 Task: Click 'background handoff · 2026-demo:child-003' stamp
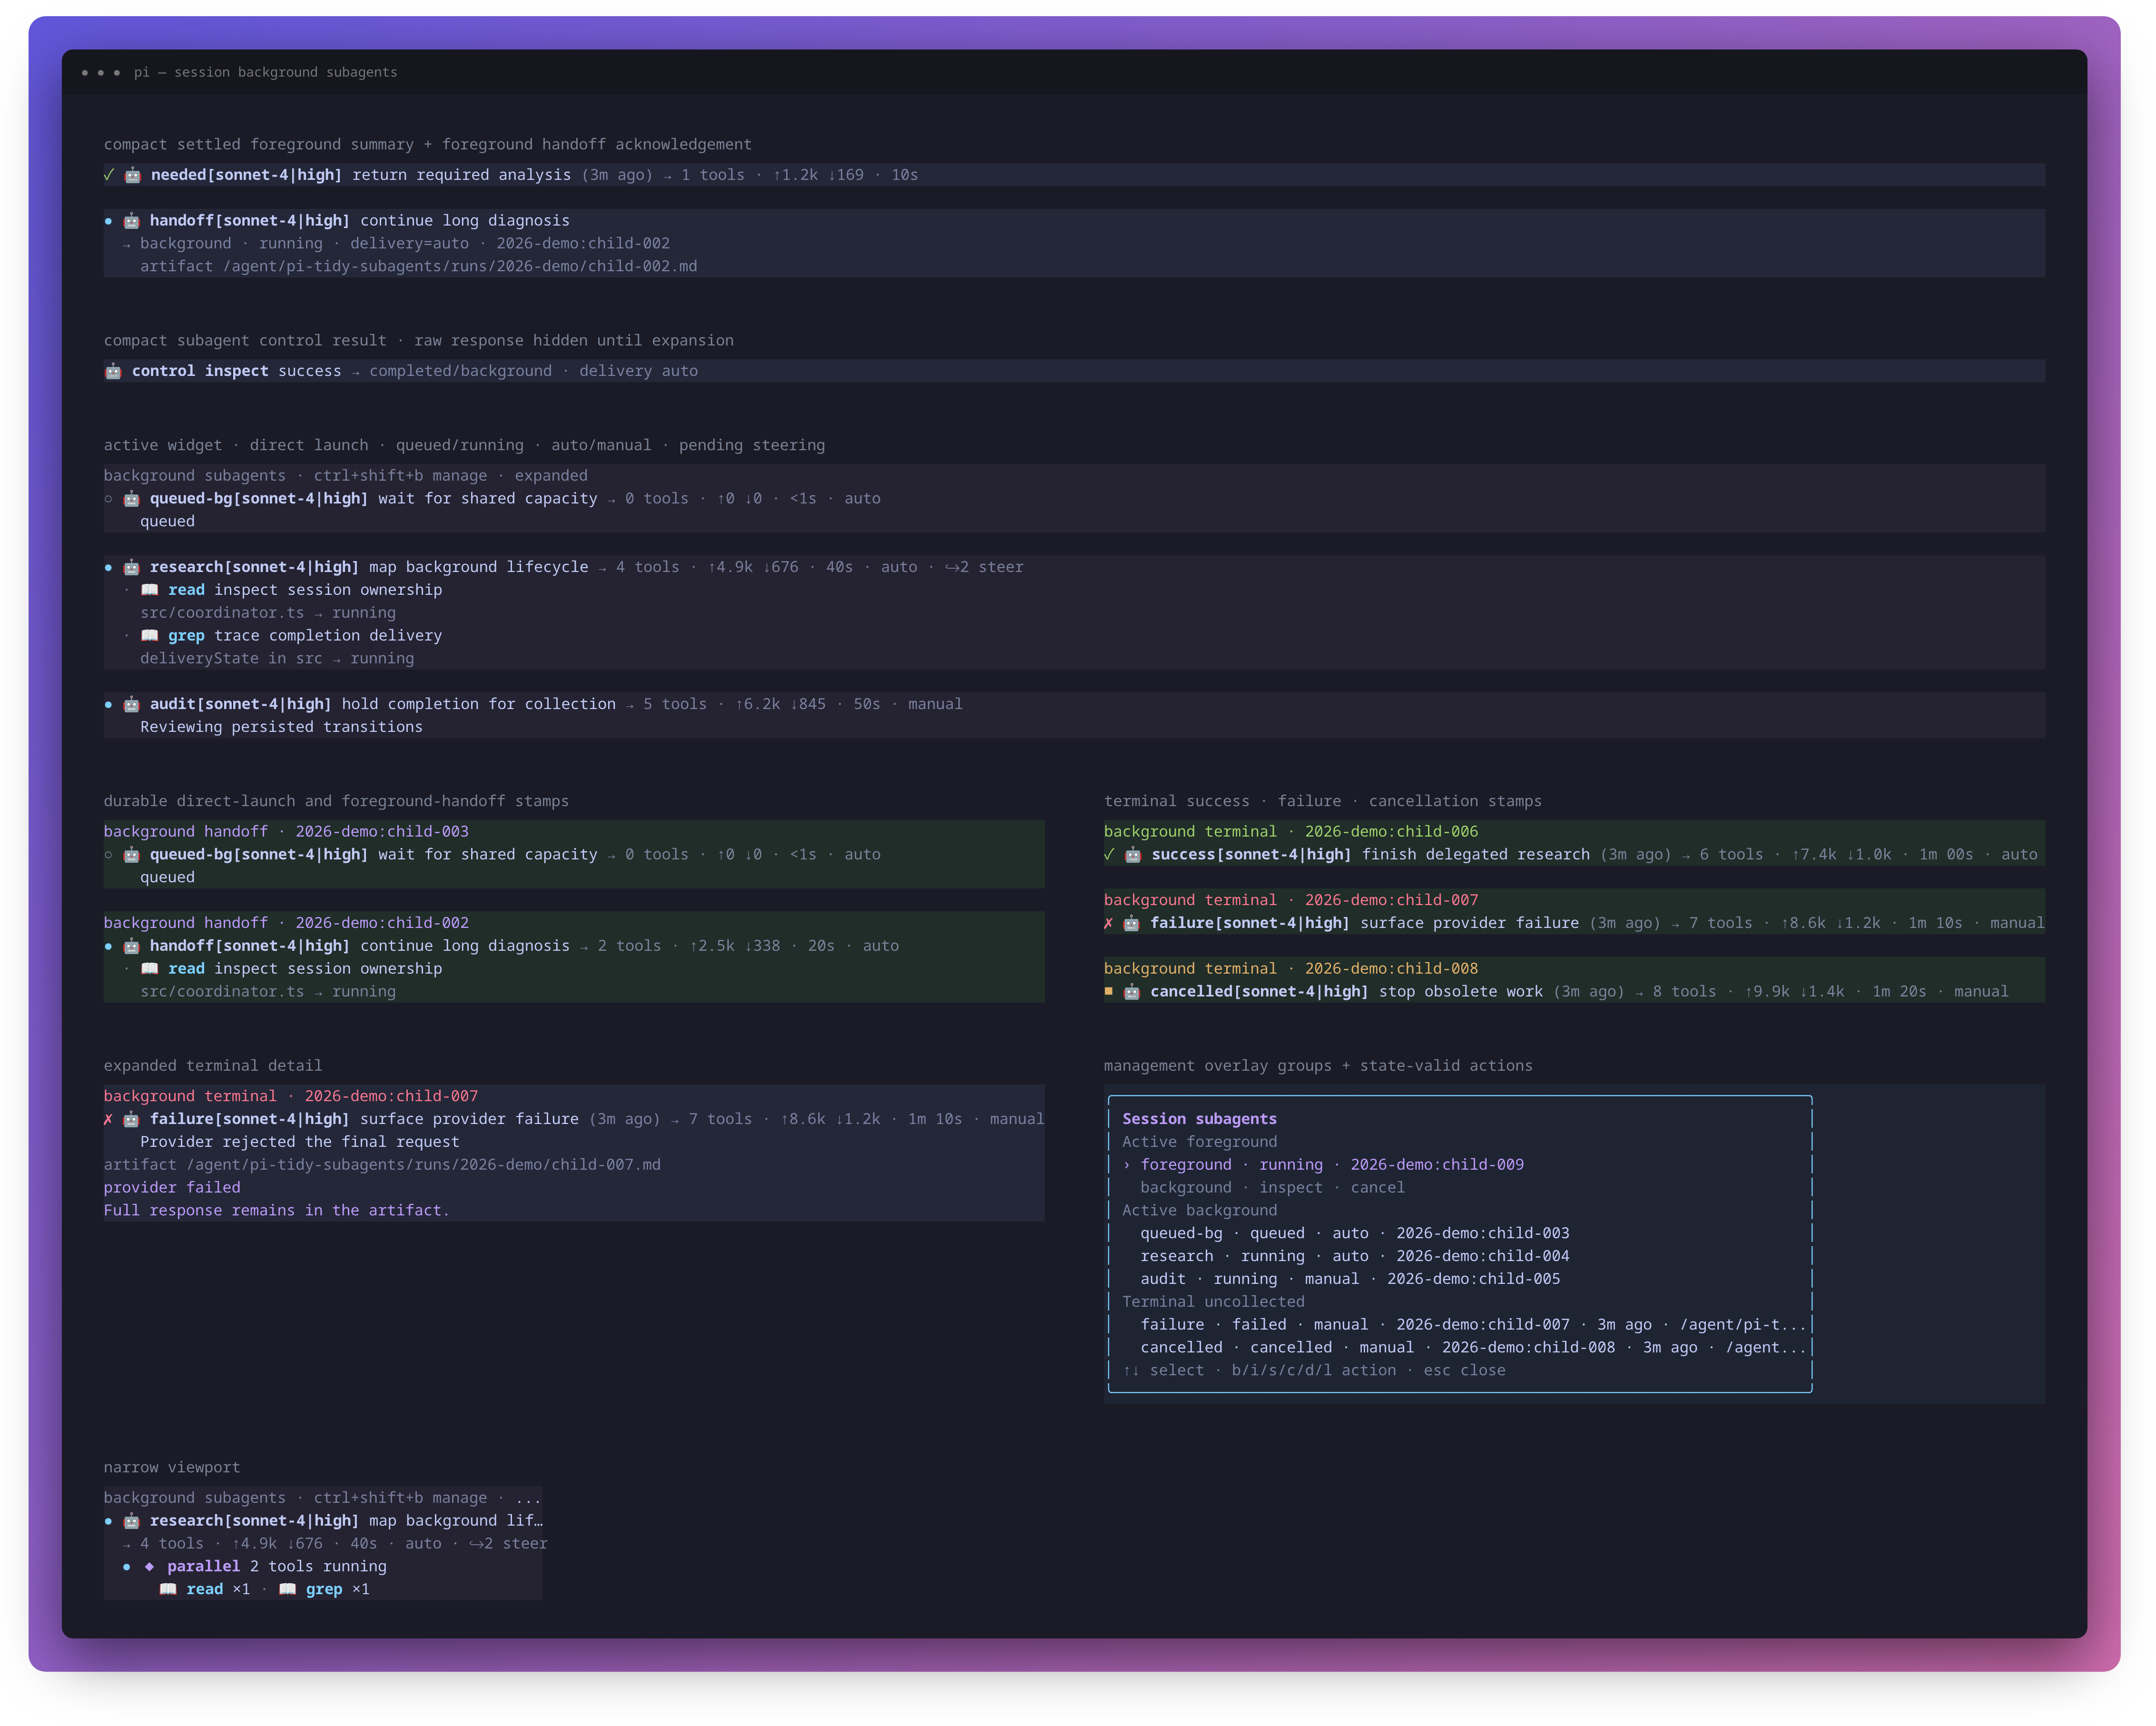286,832
